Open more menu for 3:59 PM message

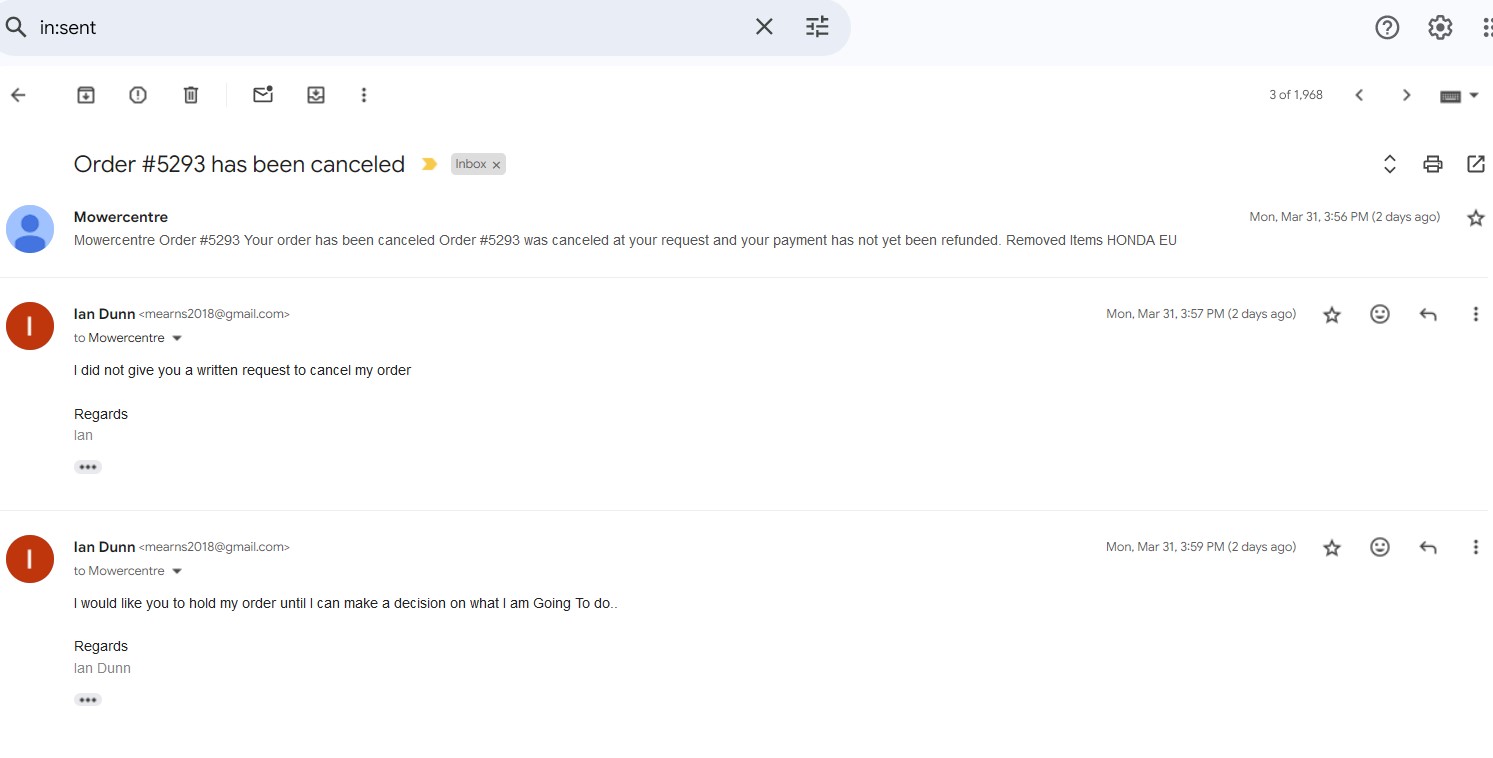[1475, 547]
